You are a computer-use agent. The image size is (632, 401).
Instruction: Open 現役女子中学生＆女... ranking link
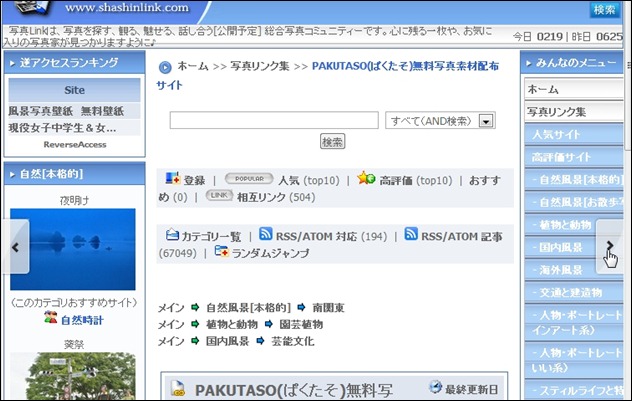(x=62, y=128)
